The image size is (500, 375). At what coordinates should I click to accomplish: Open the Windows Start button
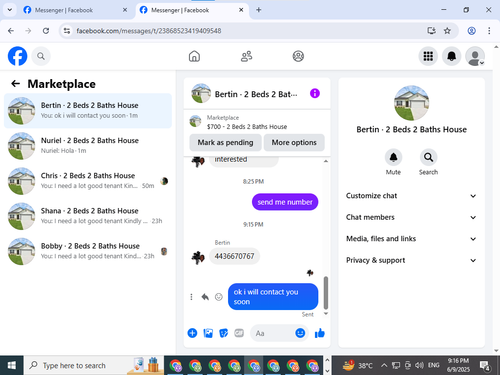pyautogui.click(x=12, y=365)
